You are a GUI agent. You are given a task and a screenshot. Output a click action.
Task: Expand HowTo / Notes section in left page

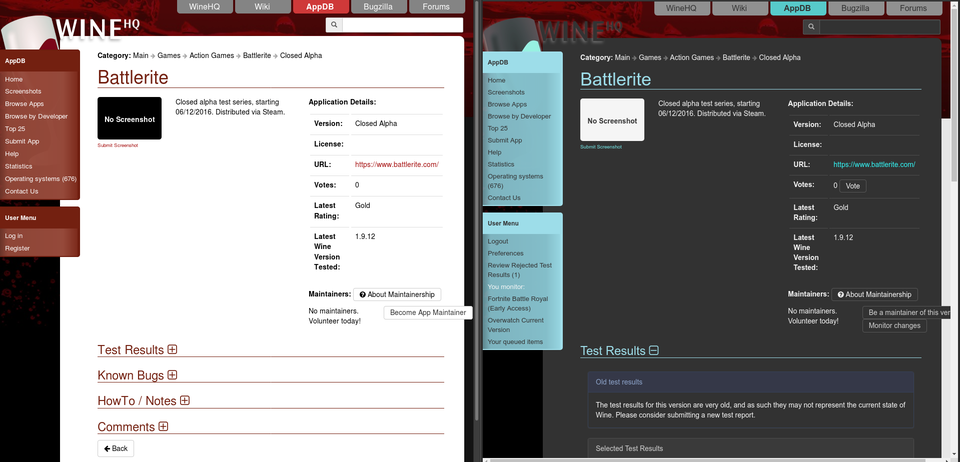(x=185, y=400)
